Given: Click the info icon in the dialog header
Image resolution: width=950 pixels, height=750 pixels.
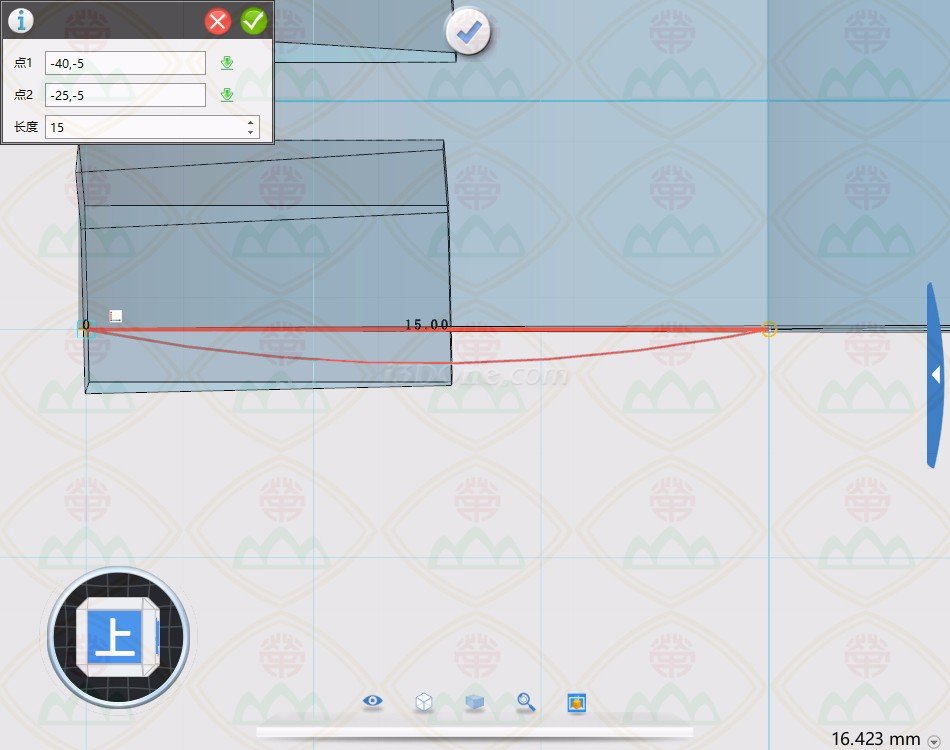Looking at the screenshot, I should tap(20, 20).
